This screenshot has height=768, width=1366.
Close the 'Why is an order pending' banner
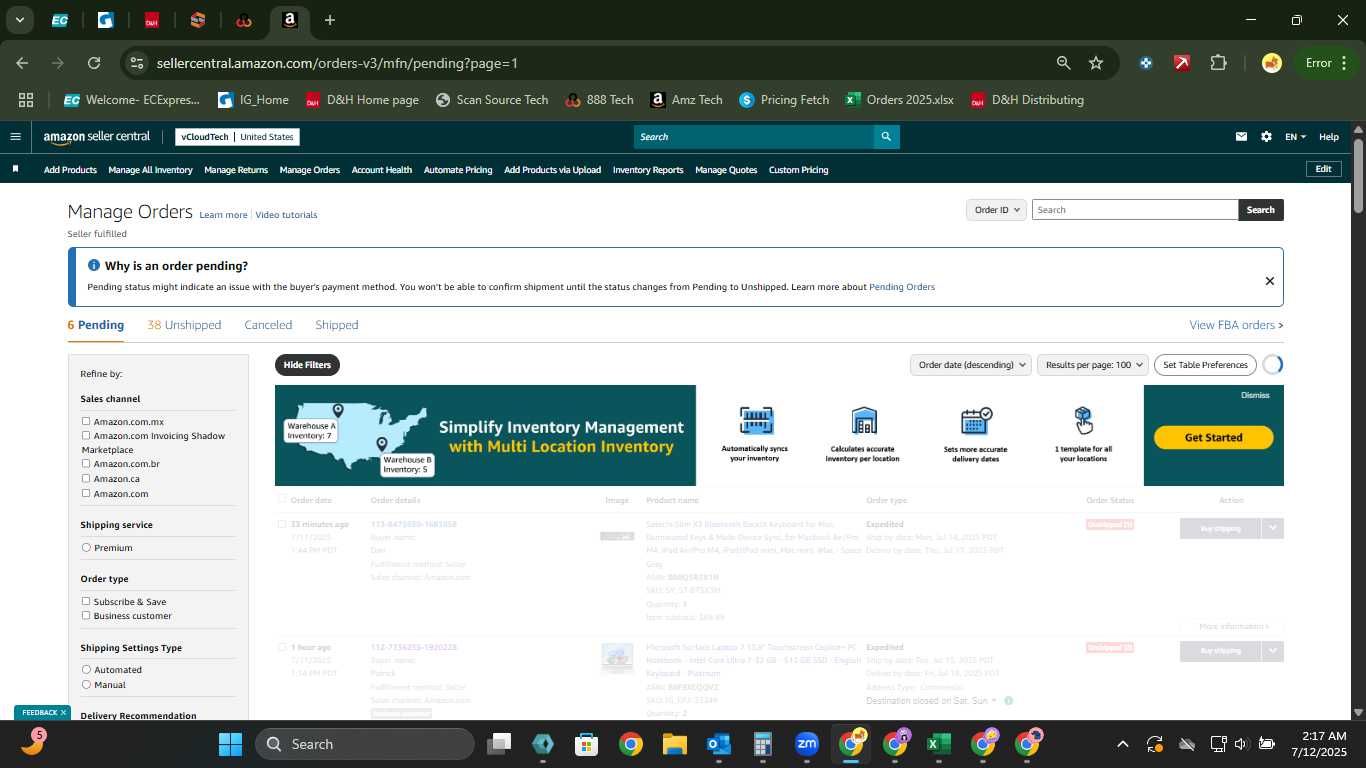pos(1270,281)
